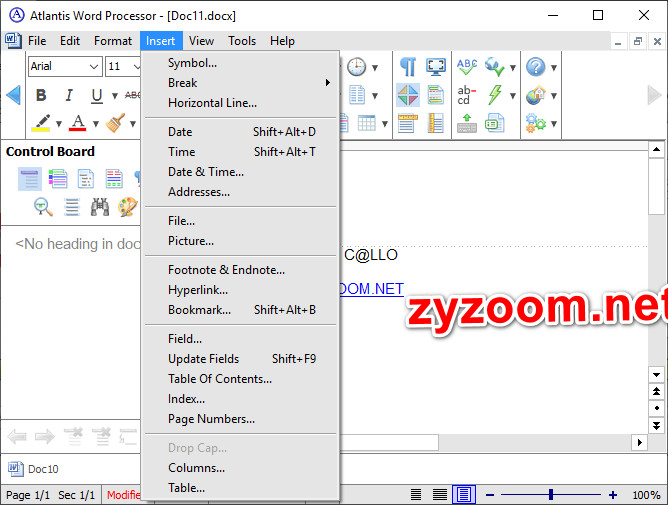This screenshot has width=668, height=505.
Task: Click the blue question mark help icon
Action: tap(536, 67)
